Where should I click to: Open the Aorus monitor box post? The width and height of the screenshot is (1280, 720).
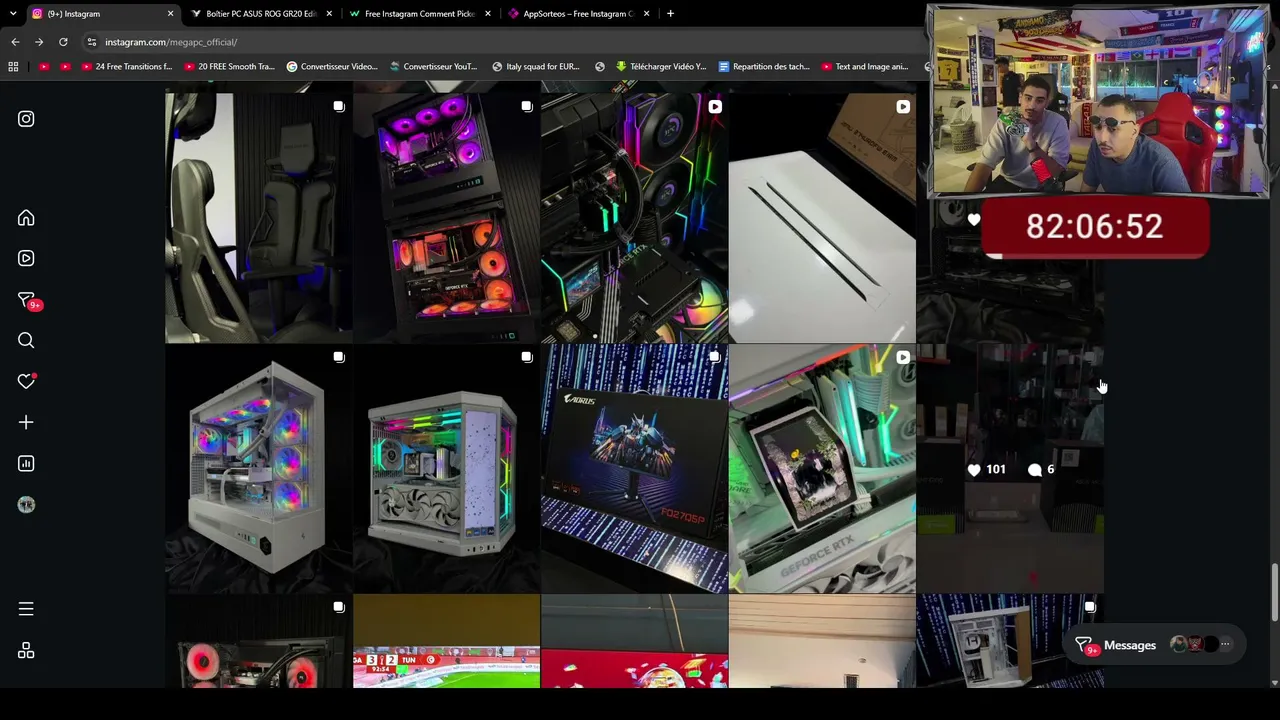pos(634,469)
